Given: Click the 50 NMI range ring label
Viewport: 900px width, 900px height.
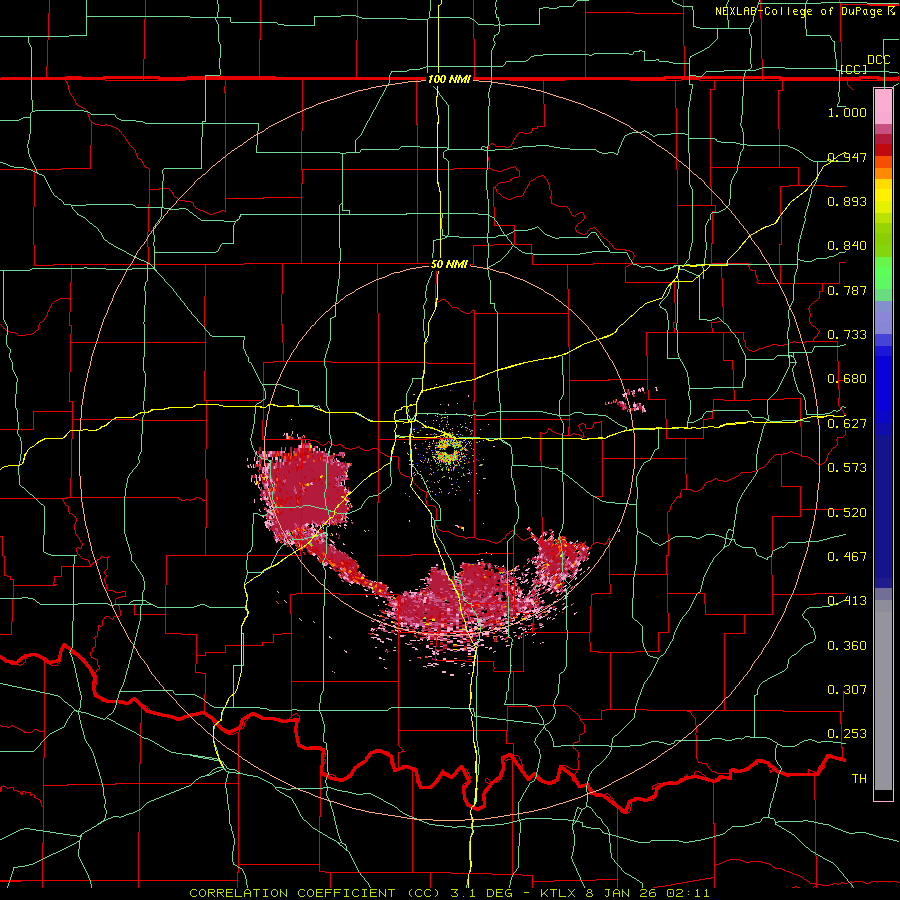Looking at the screenshot, I should coord(449,265).
